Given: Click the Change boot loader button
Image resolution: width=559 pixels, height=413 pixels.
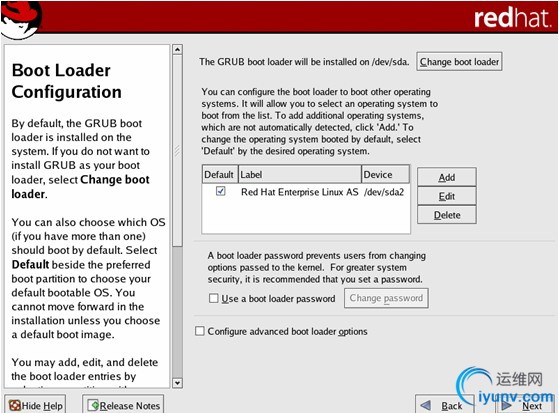Looking at the screenshot, I should (x=459, y=61).
